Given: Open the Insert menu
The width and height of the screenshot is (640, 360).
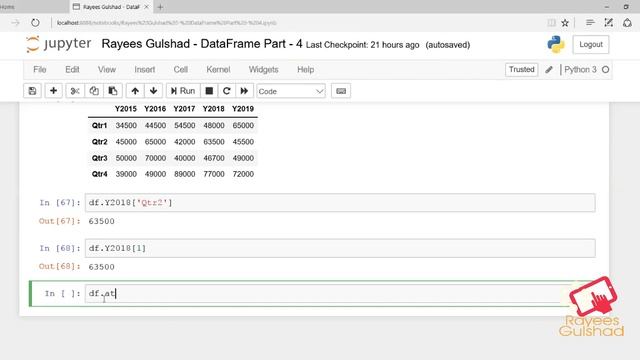Looking at the screenshot, I should tap(144, 70).
